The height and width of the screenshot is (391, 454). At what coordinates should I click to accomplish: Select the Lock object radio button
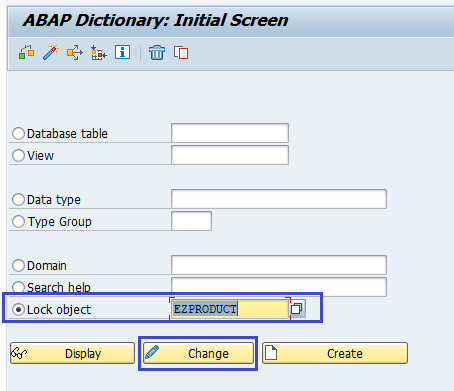[18, 310]
